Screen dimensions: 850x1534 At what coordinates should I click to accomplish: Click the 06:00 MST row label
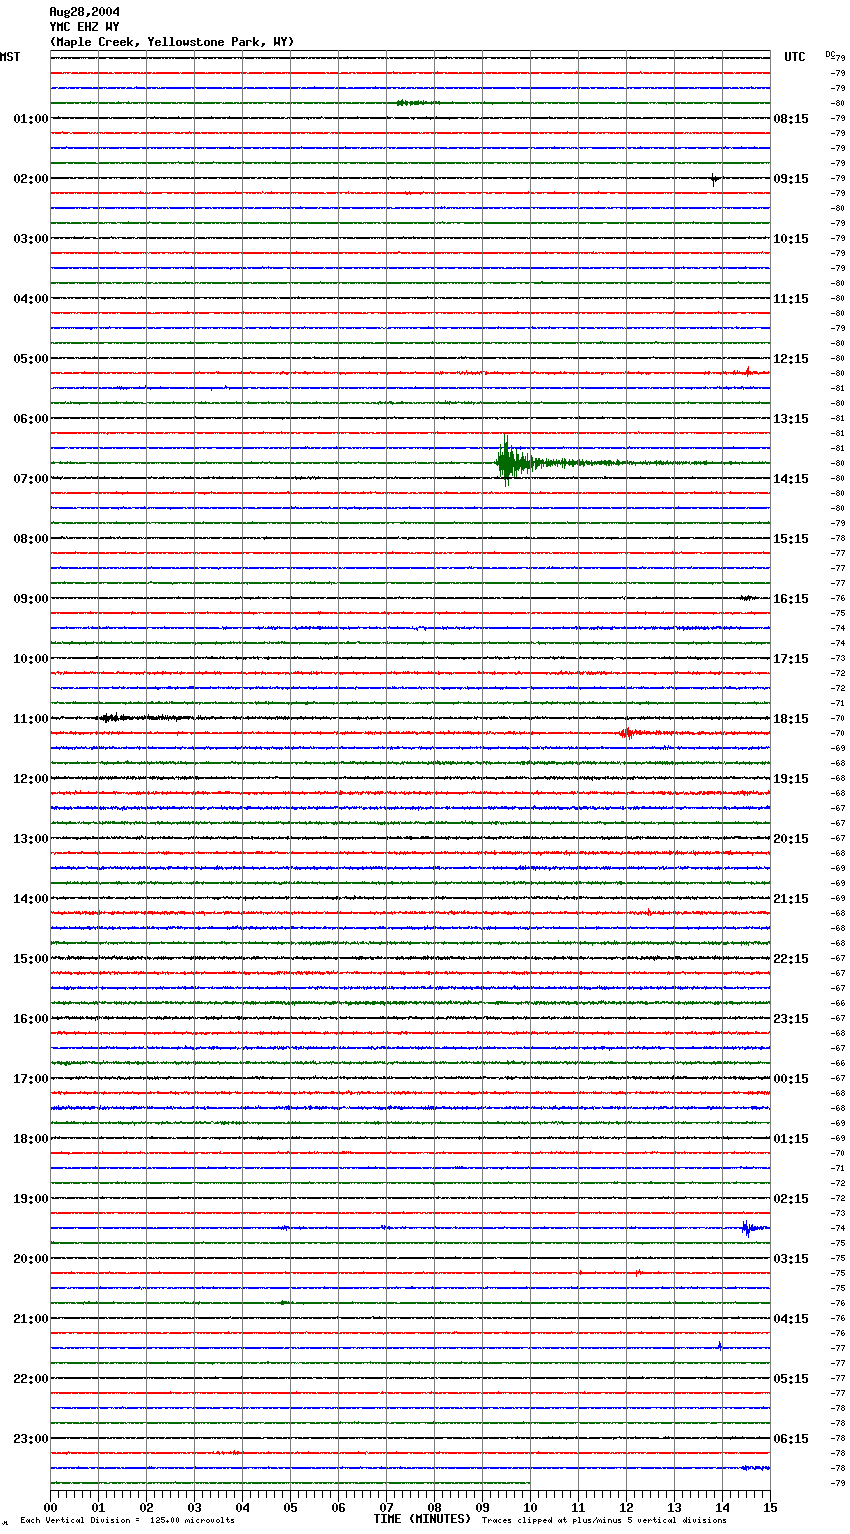[30, 419]
